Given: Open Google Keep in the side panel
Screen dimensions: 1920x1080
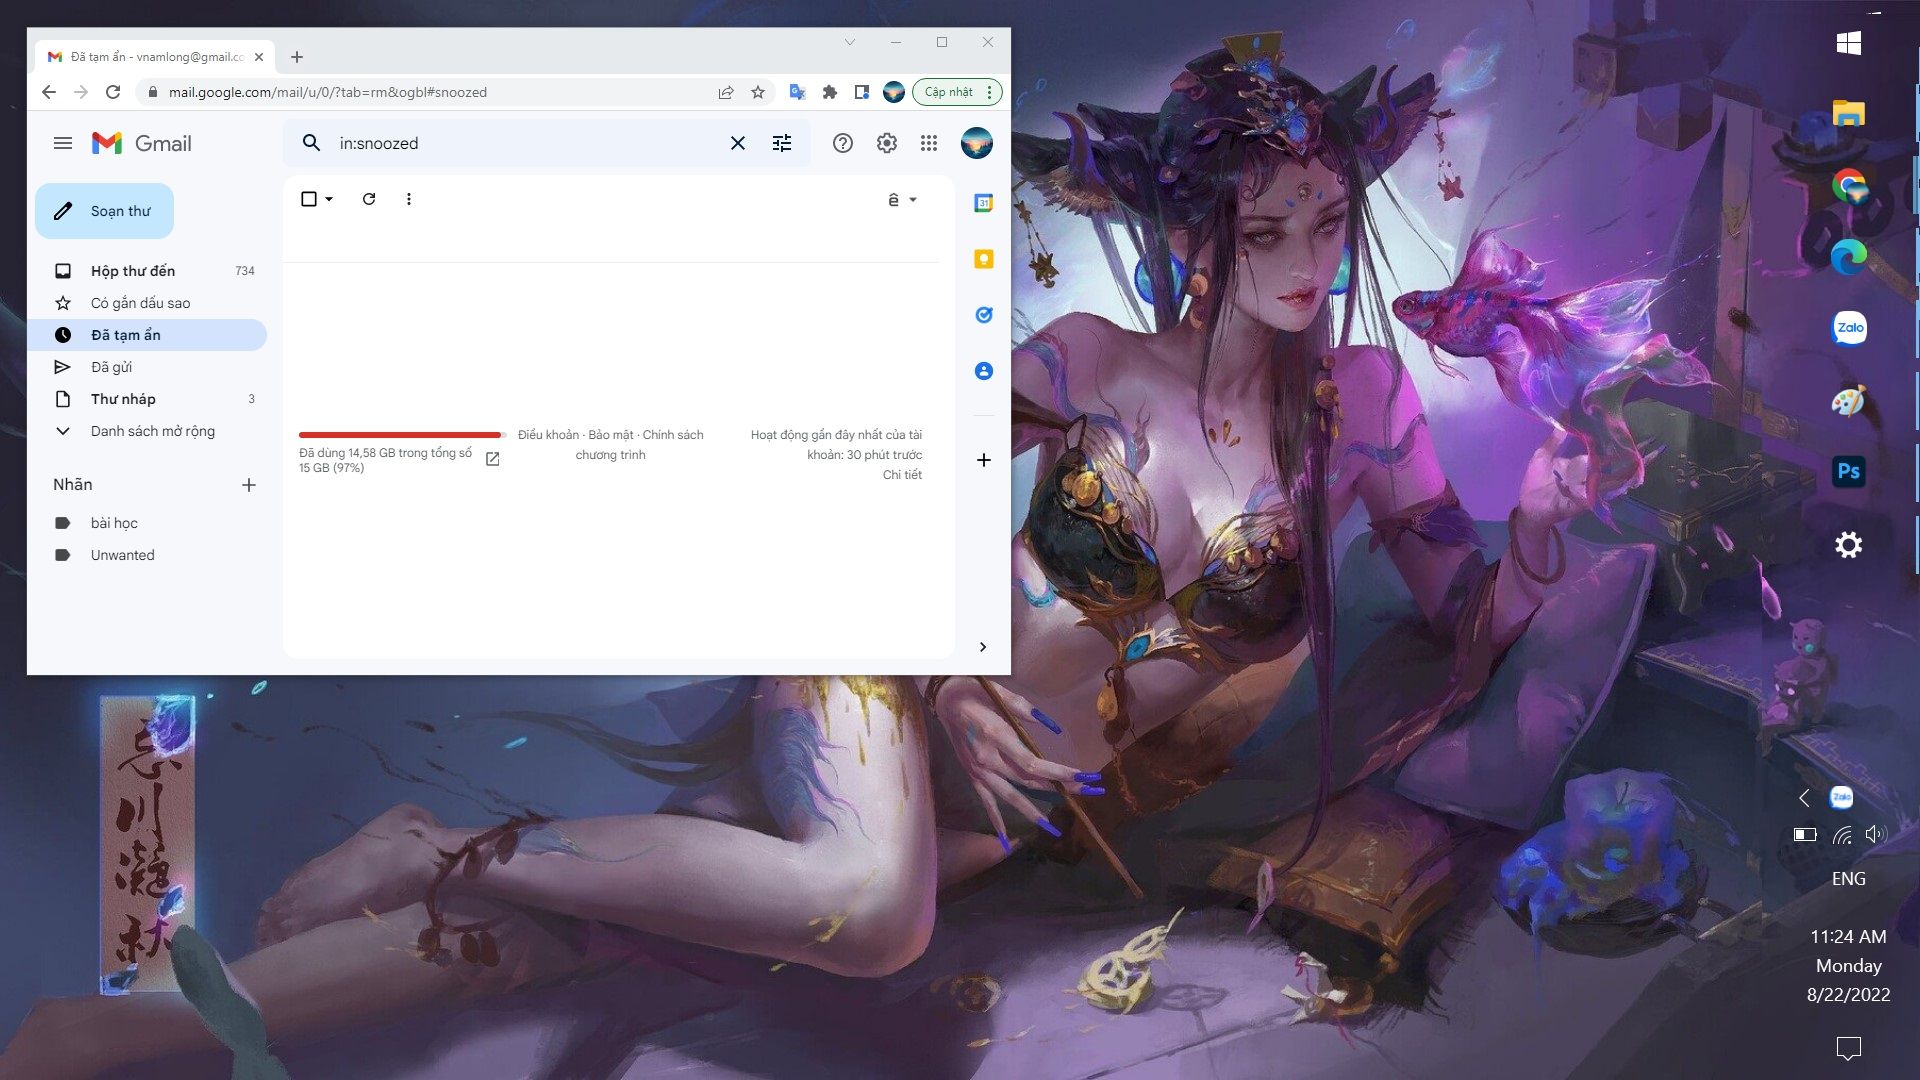Looking at the screenshot, I should click(x=984, y=259).
